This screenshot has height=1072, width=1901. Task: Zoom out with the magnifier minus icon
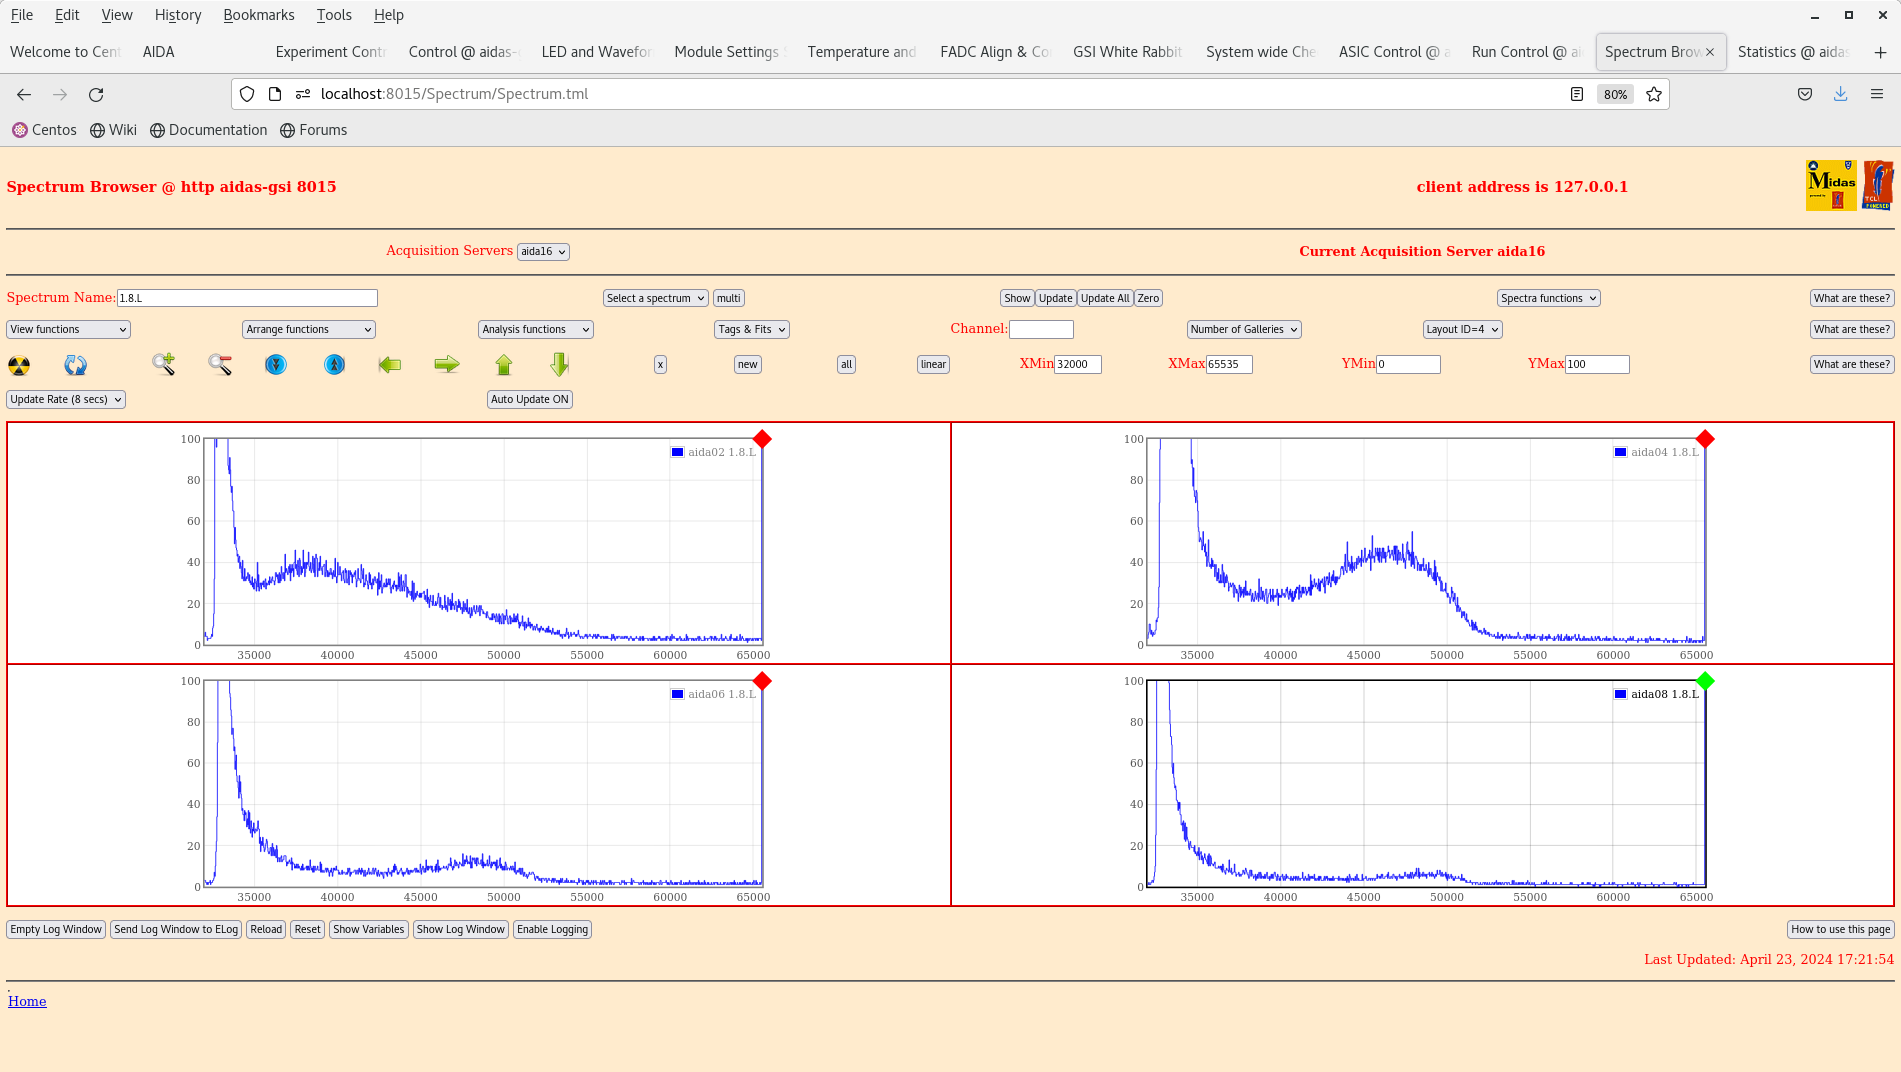(220, 365)
